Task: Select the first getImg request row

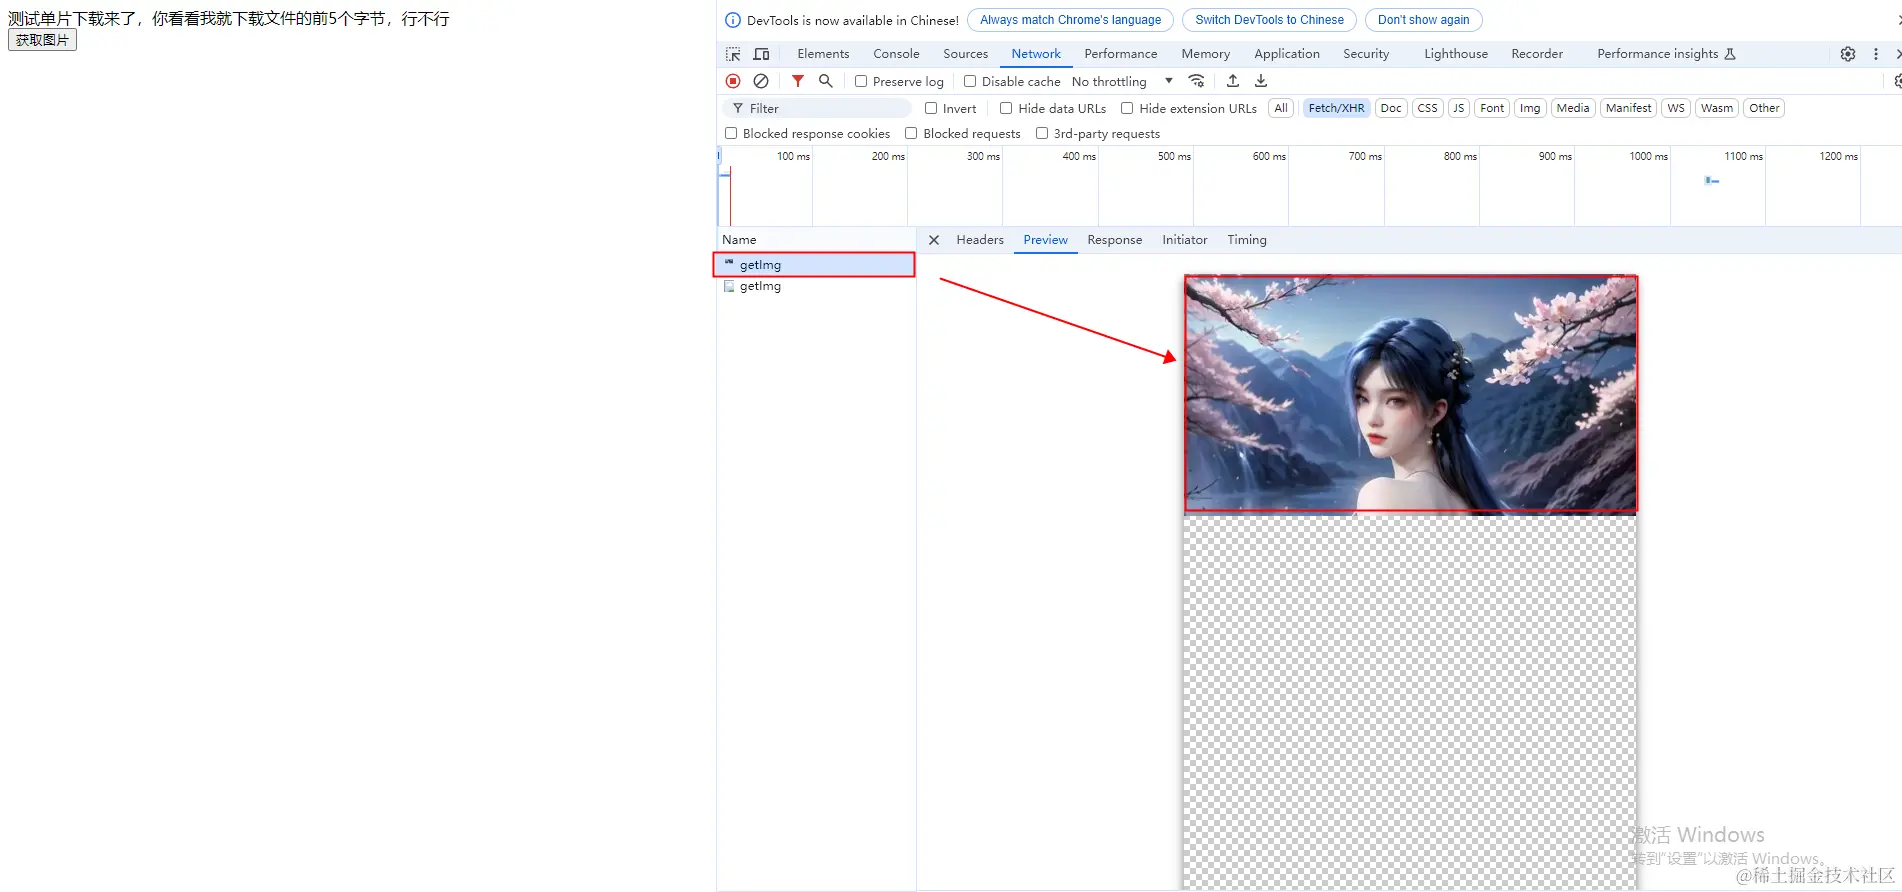Action: (x=815, y=265)
